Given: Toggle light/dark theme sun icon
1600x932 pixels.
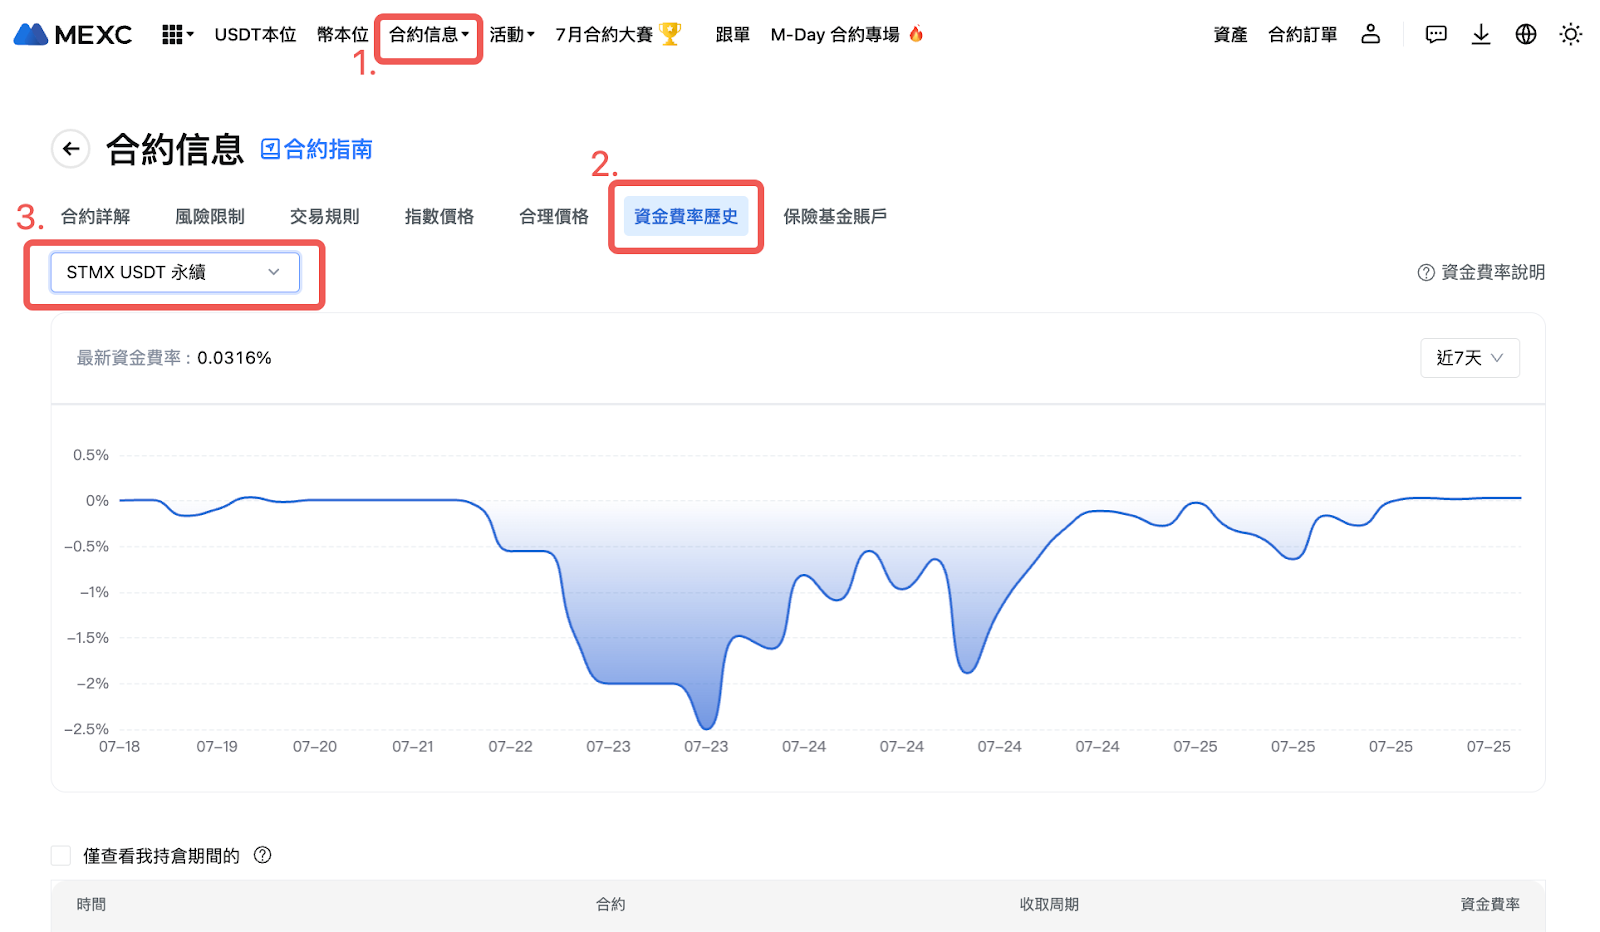Looking at the screenshot, I should [1570, 35].
